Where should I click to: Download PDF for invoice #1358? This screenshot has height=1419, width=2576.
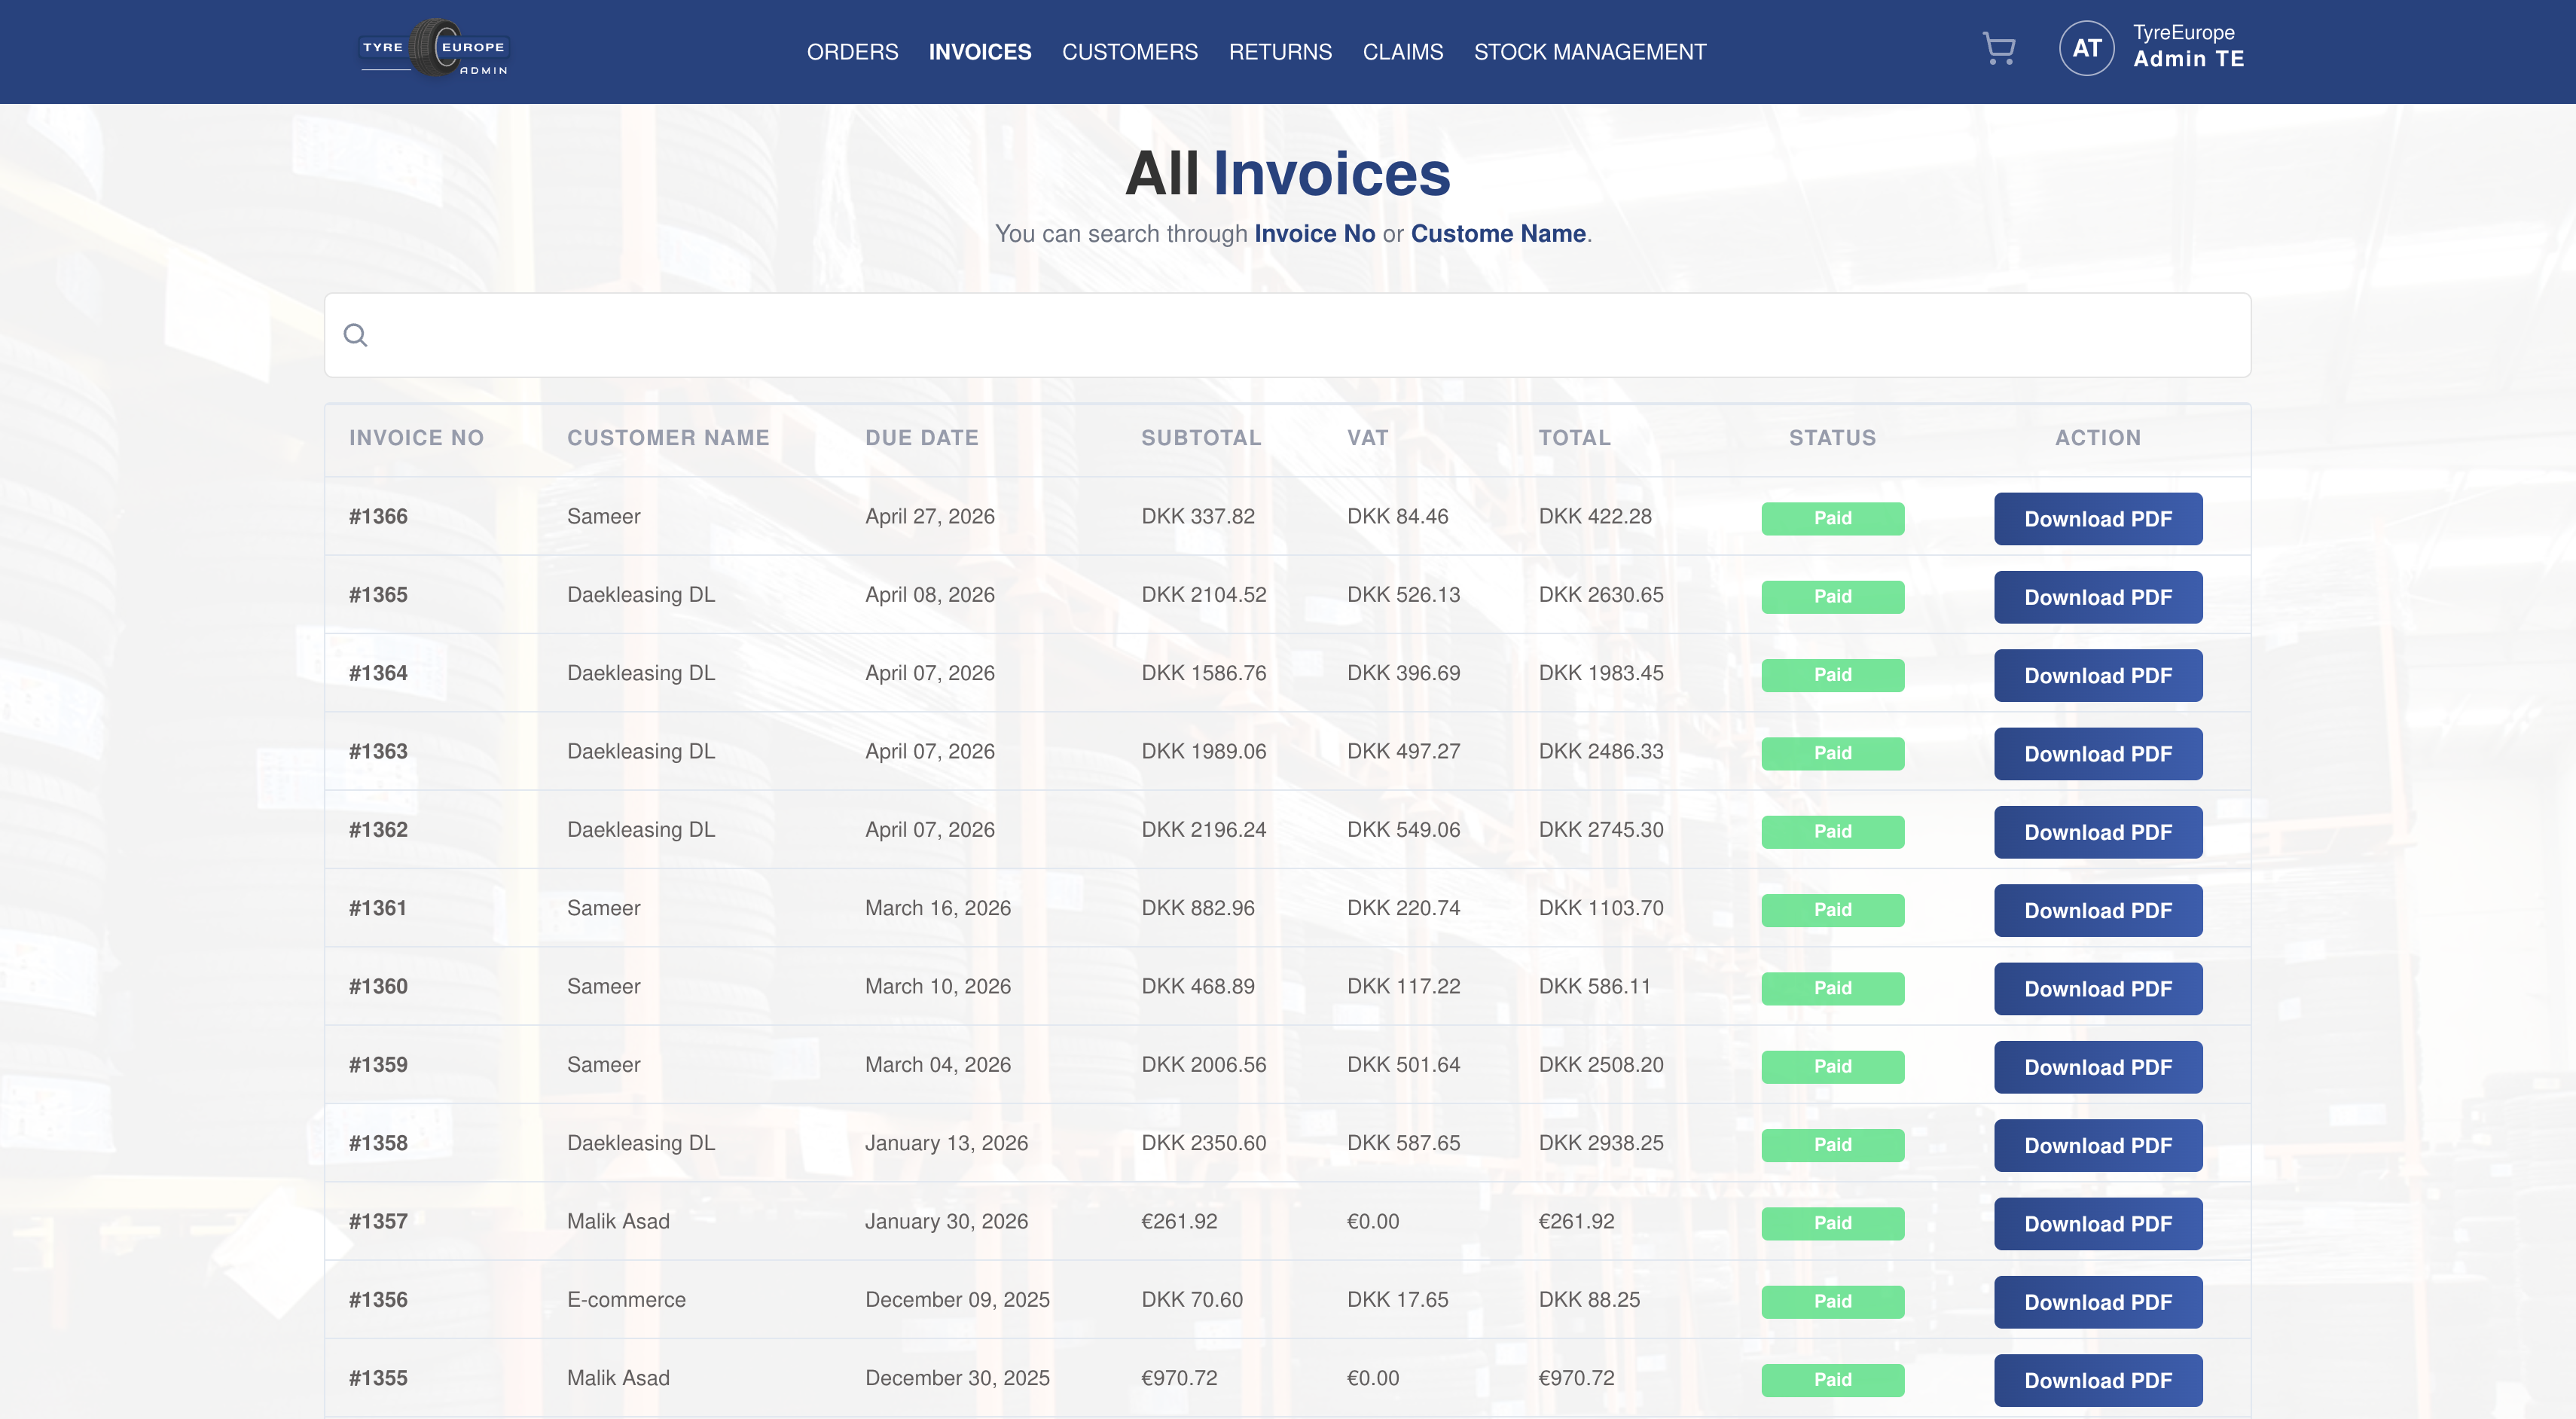[x=2097, y=1145]
